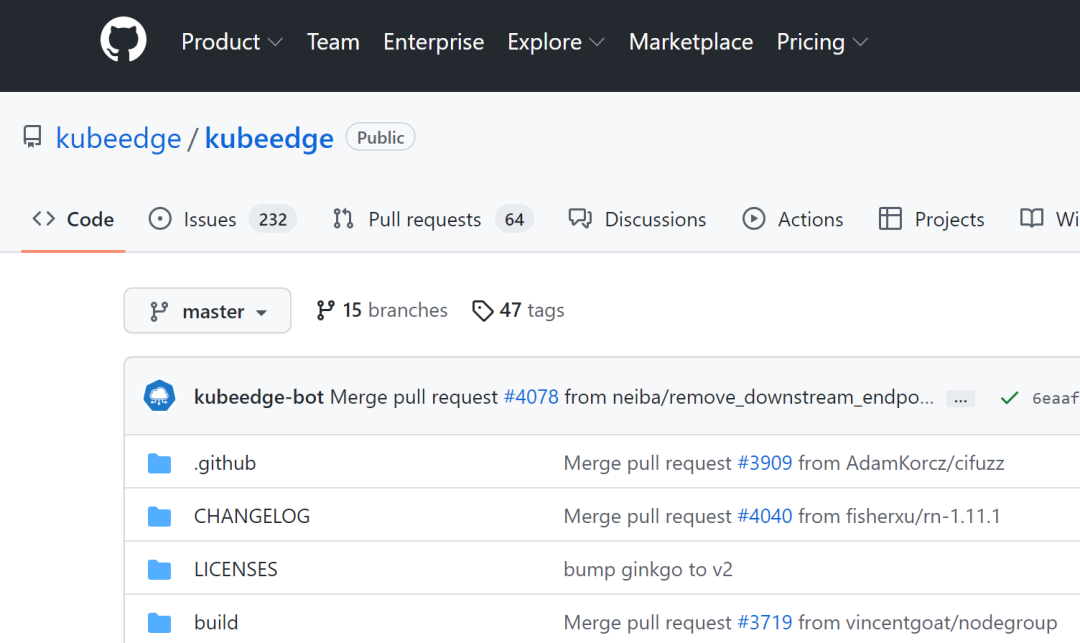Open pull request #4078 link
The image size is (1080, 643).
coord(531,397)
